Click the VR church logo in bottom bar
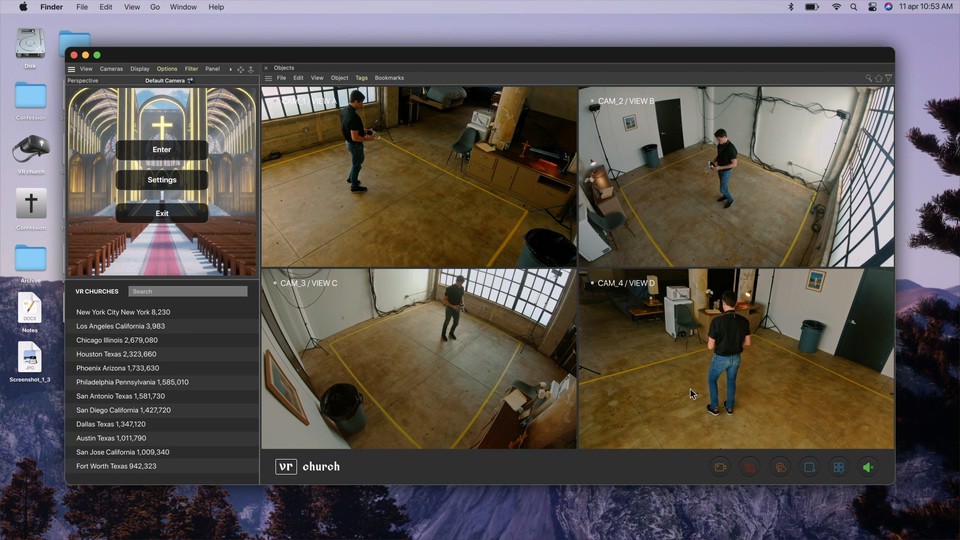960x540 pixels. coord(307,467)
